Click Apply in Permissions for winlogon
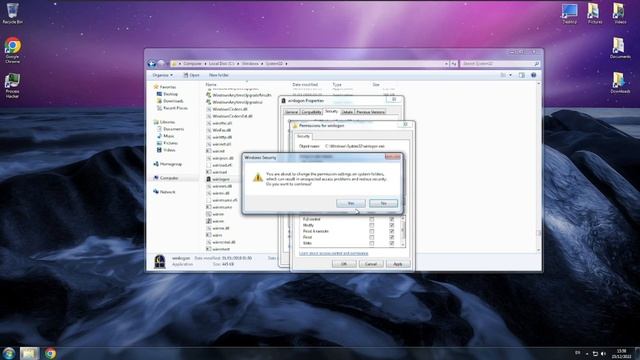The width and height of the screenshot is (640, 360). [398, 264]
